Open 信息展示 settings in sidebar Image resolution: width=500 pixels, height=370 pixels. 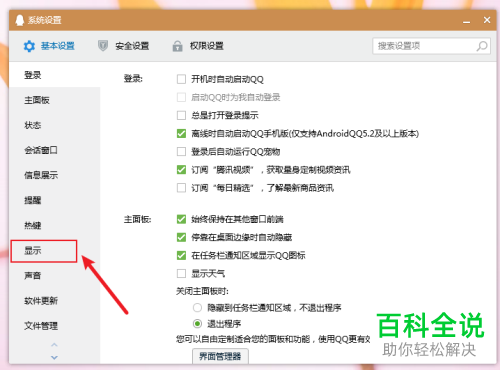click(x=54, y=175)
